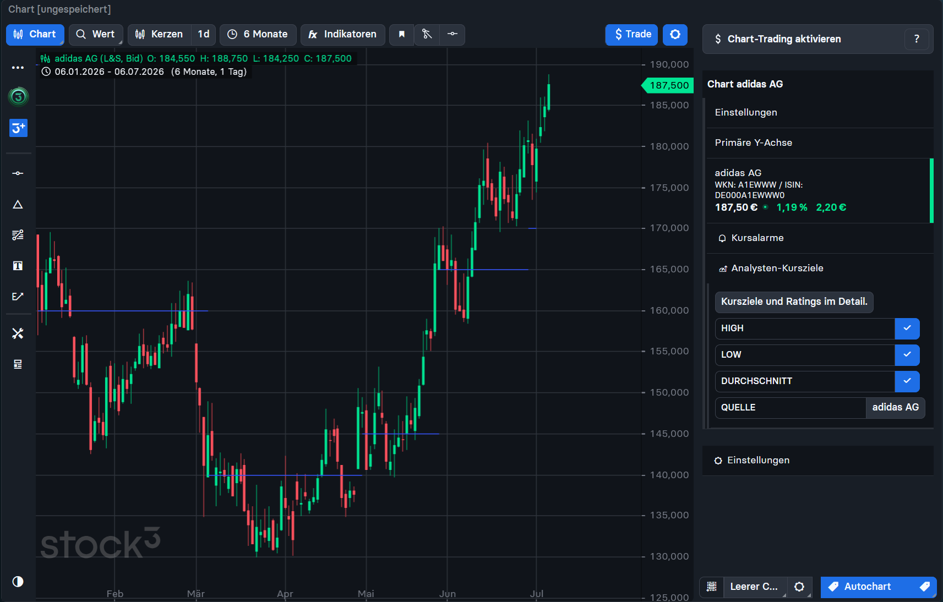The height and width of the screenshot is (602, 943).
Task: Click the blue Trade button
Action: click(631, 34)
